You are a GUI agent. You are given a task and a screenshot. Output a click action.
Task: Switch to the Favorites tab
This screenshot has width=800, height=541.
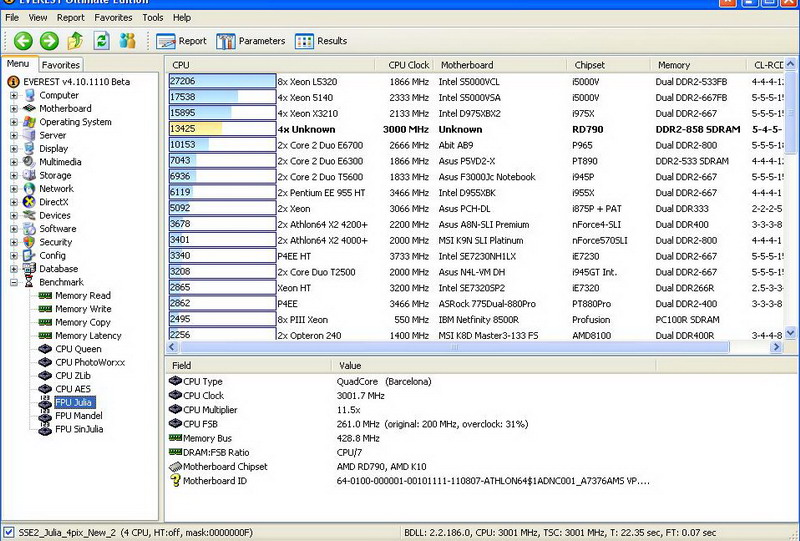[61, 65]
